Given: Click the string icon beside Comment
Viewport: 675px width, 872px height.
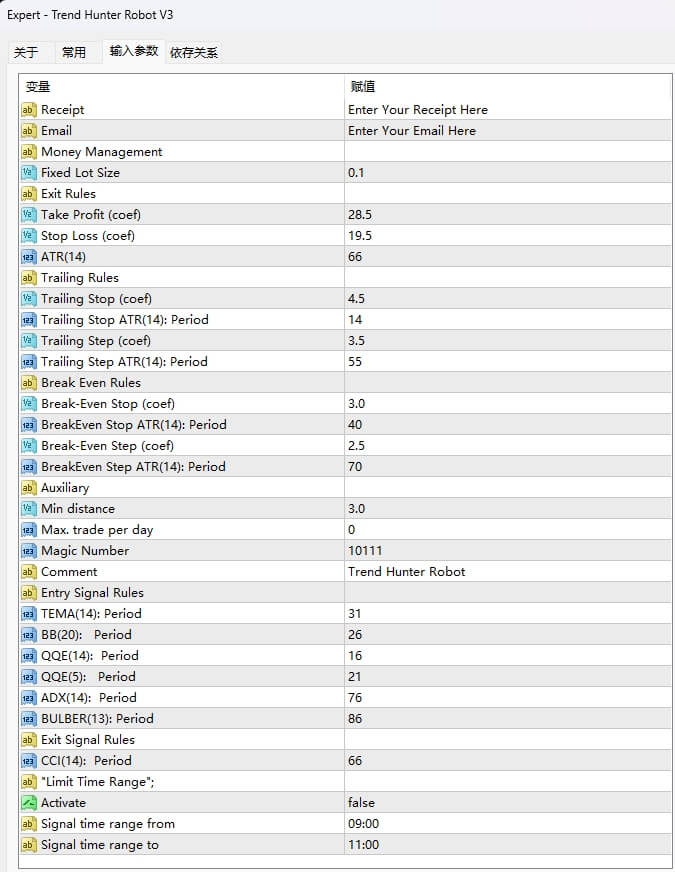Looking at the screenshot, I should point(28,572).
